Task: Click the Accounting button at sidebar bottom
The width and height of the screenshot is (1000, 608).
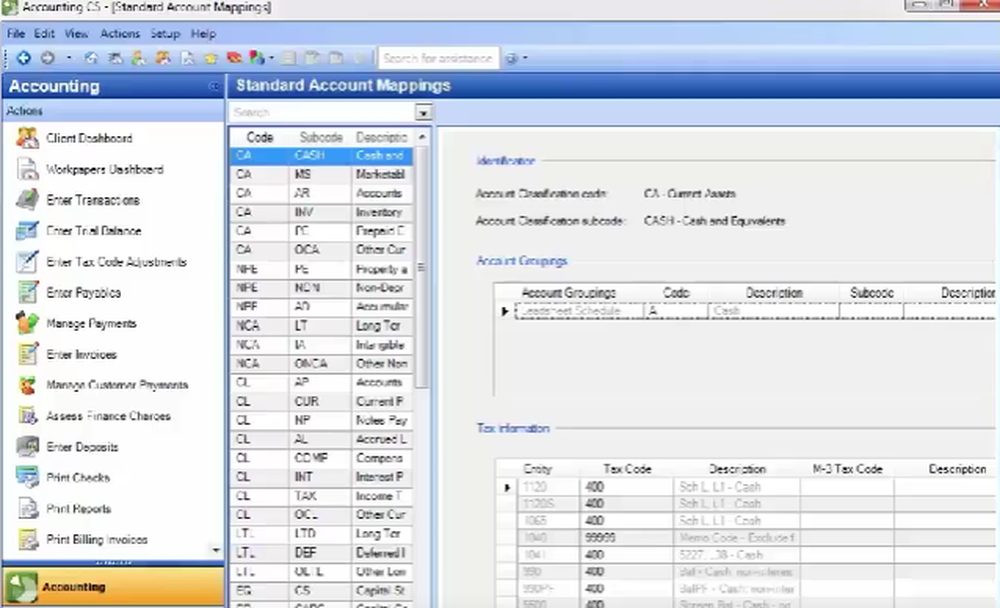Action: 114,587
